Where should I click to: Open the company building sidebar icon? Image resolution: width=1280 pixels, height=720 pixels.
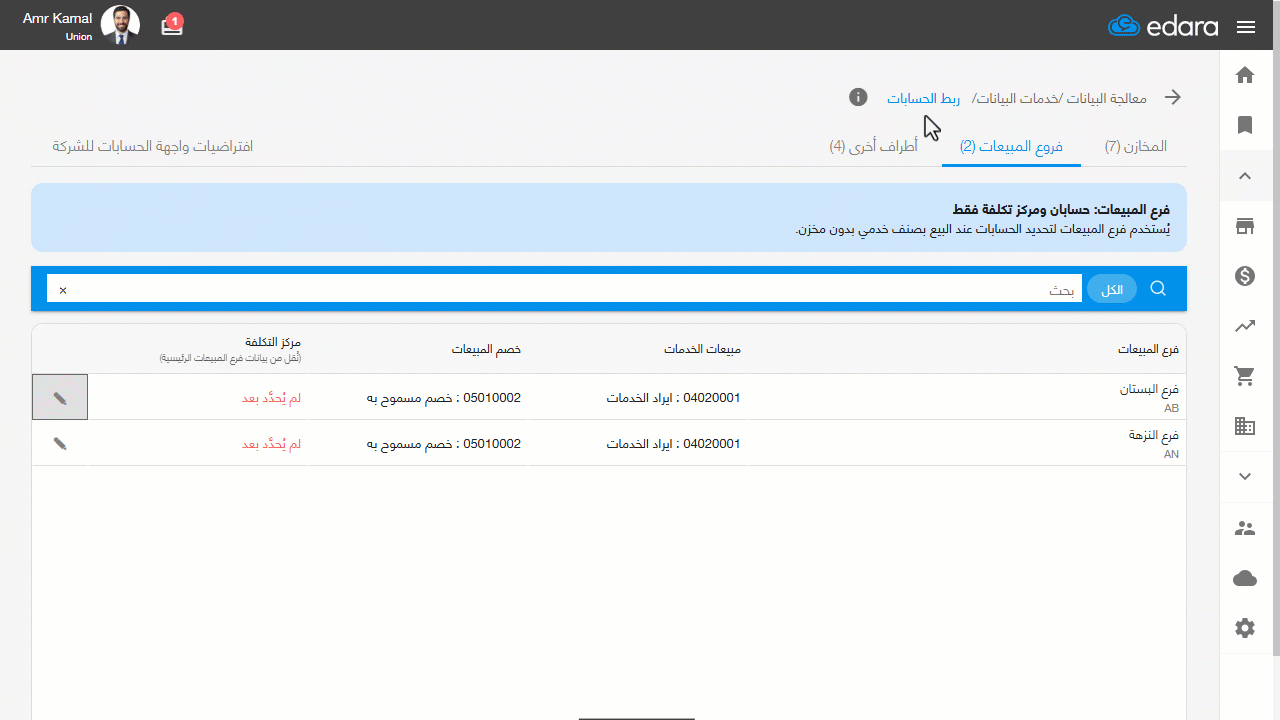point(1245,426)
